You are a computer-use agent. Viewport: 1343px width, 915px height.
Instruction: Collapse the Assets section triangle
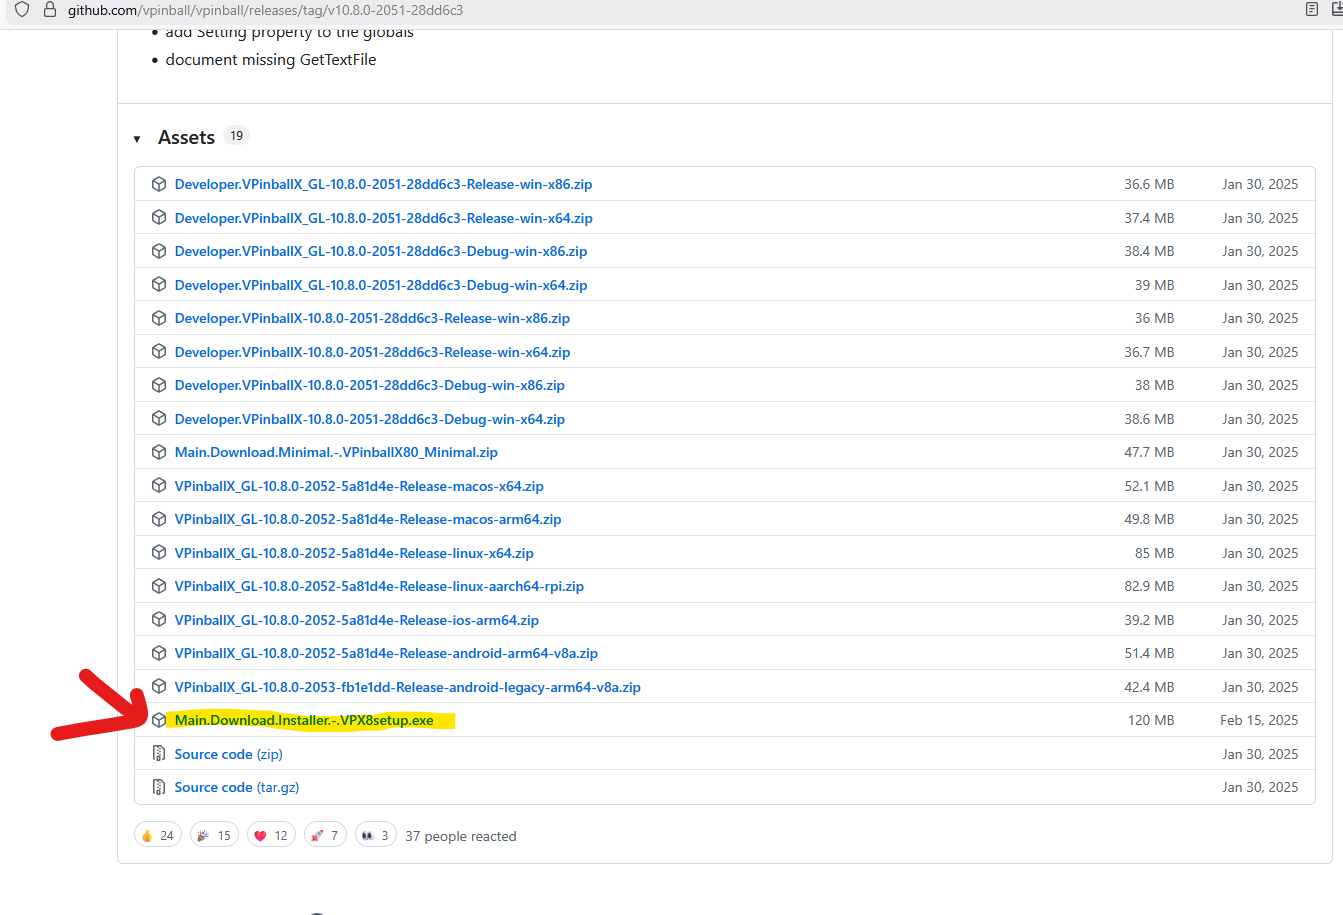pos(137,139)
